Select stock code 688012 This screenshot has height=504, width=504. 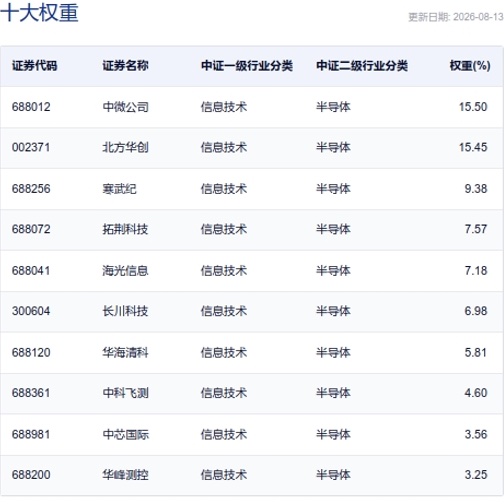31,107
